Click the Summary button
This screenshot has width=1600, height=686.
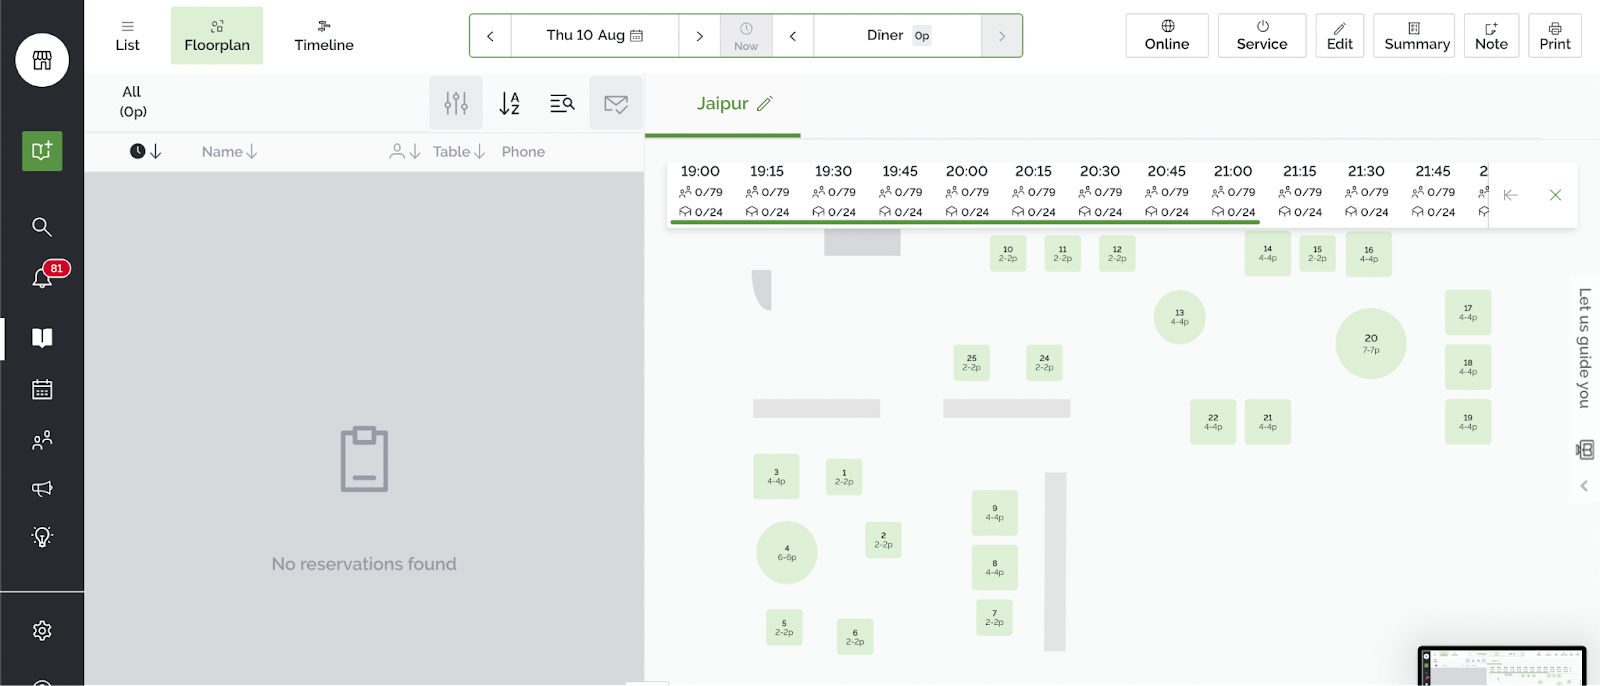(x=1416, y=35)
